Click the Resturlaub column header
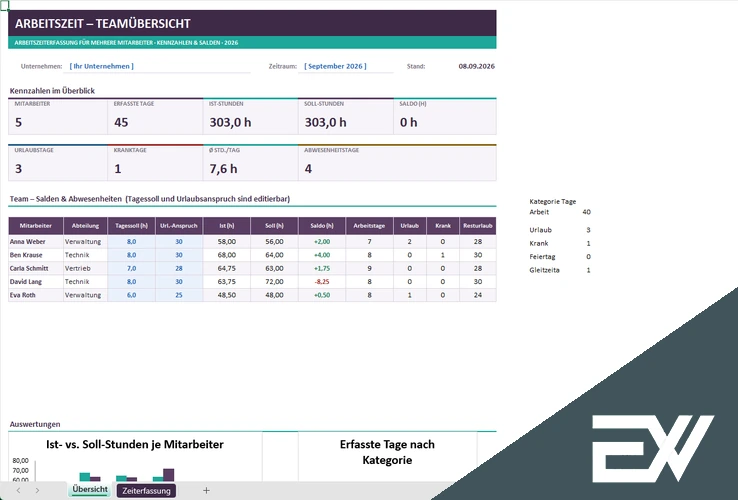 pos(478,226)
